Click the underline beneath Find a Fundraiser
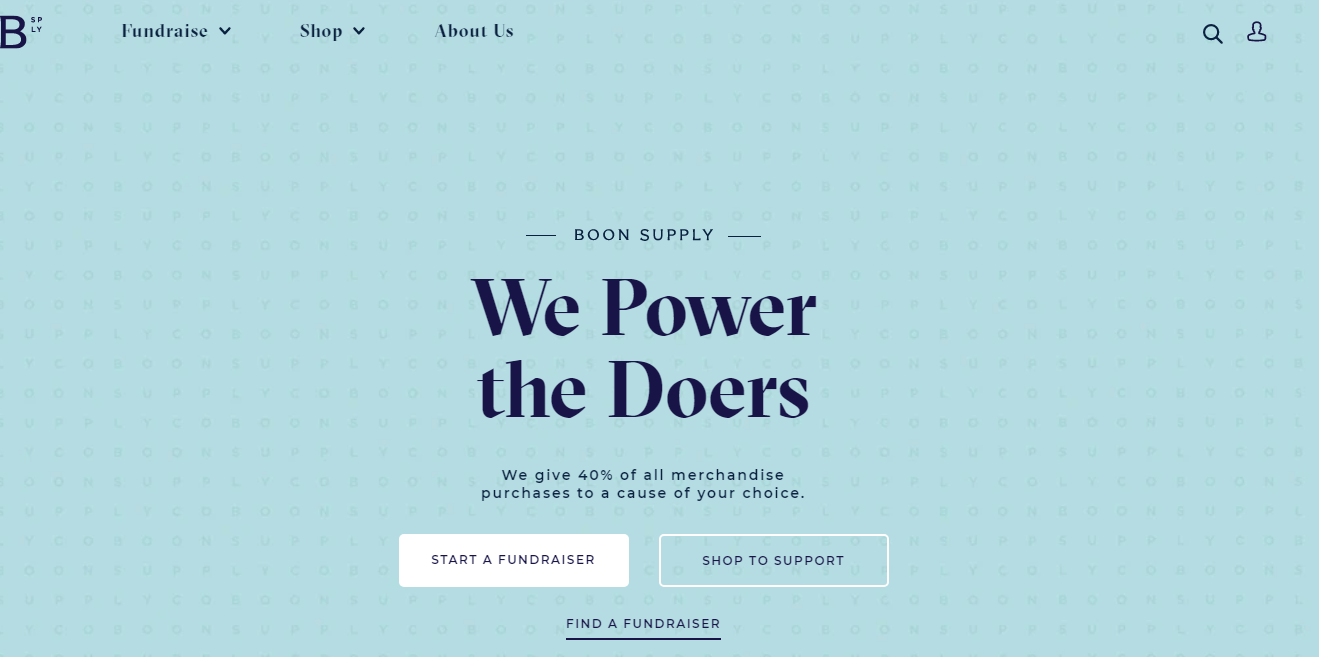This screenshot has height=657, width=1319. pos(643,638)
